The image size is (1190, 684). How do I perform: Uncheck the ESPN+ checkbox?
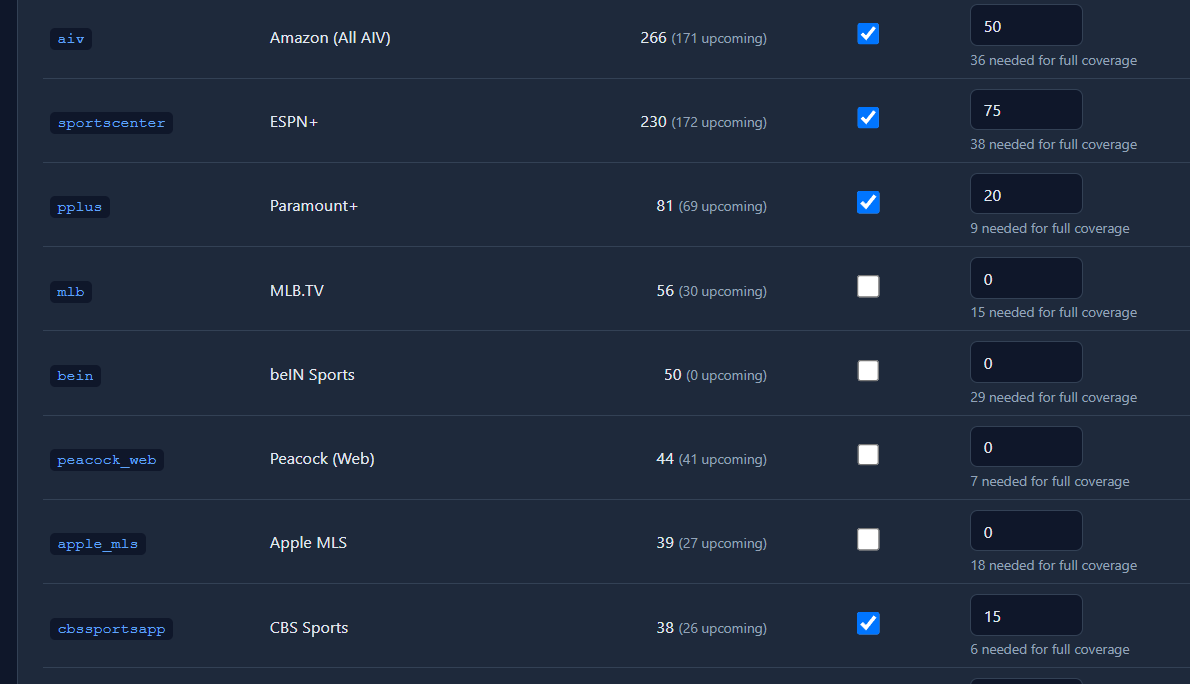[x=868, y=118]
